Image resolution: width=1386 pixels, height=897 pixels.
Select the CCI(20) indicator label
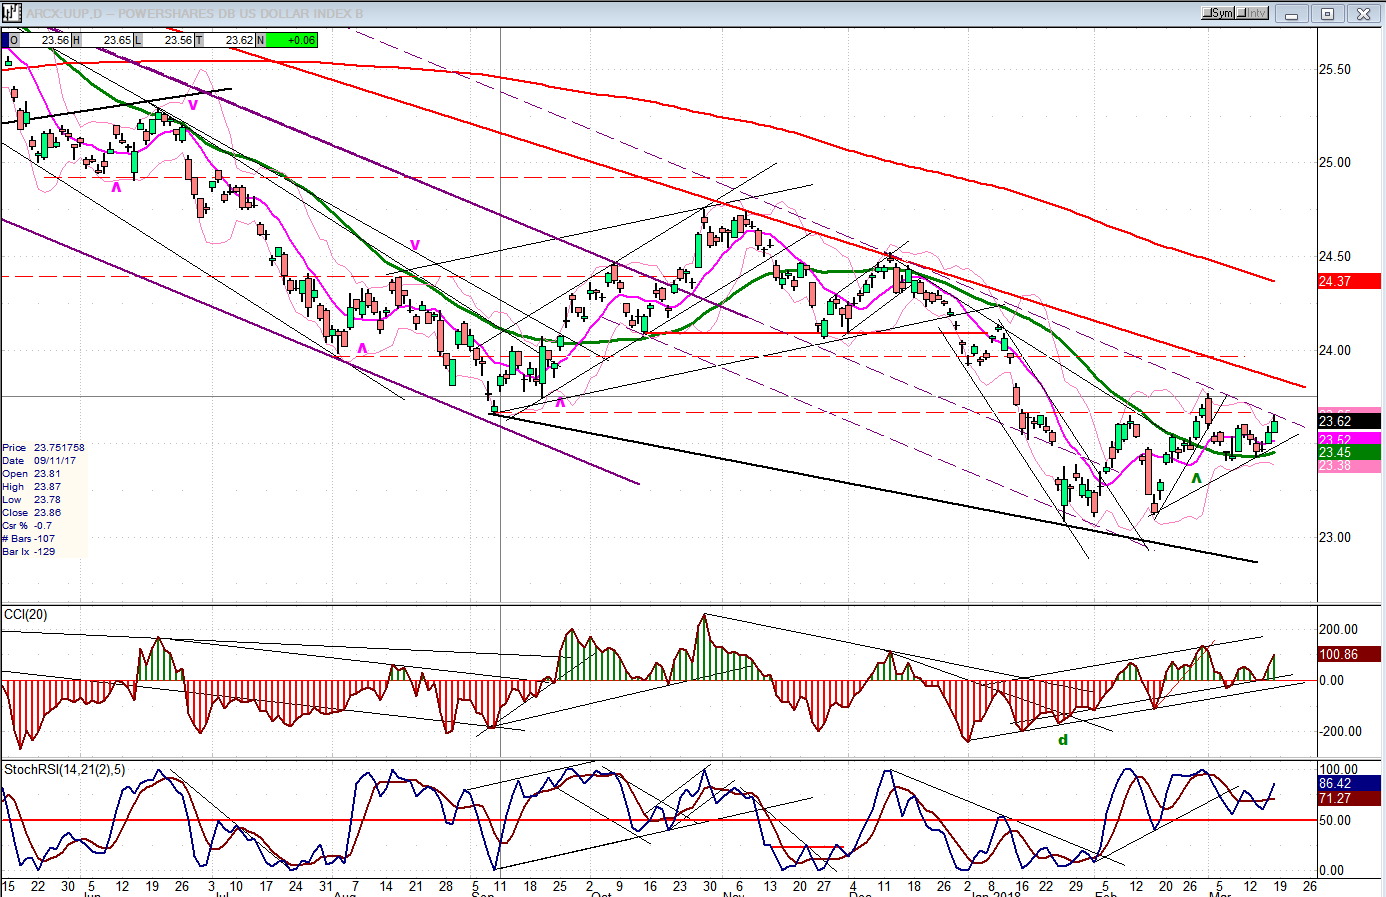[x=26, y=614]
